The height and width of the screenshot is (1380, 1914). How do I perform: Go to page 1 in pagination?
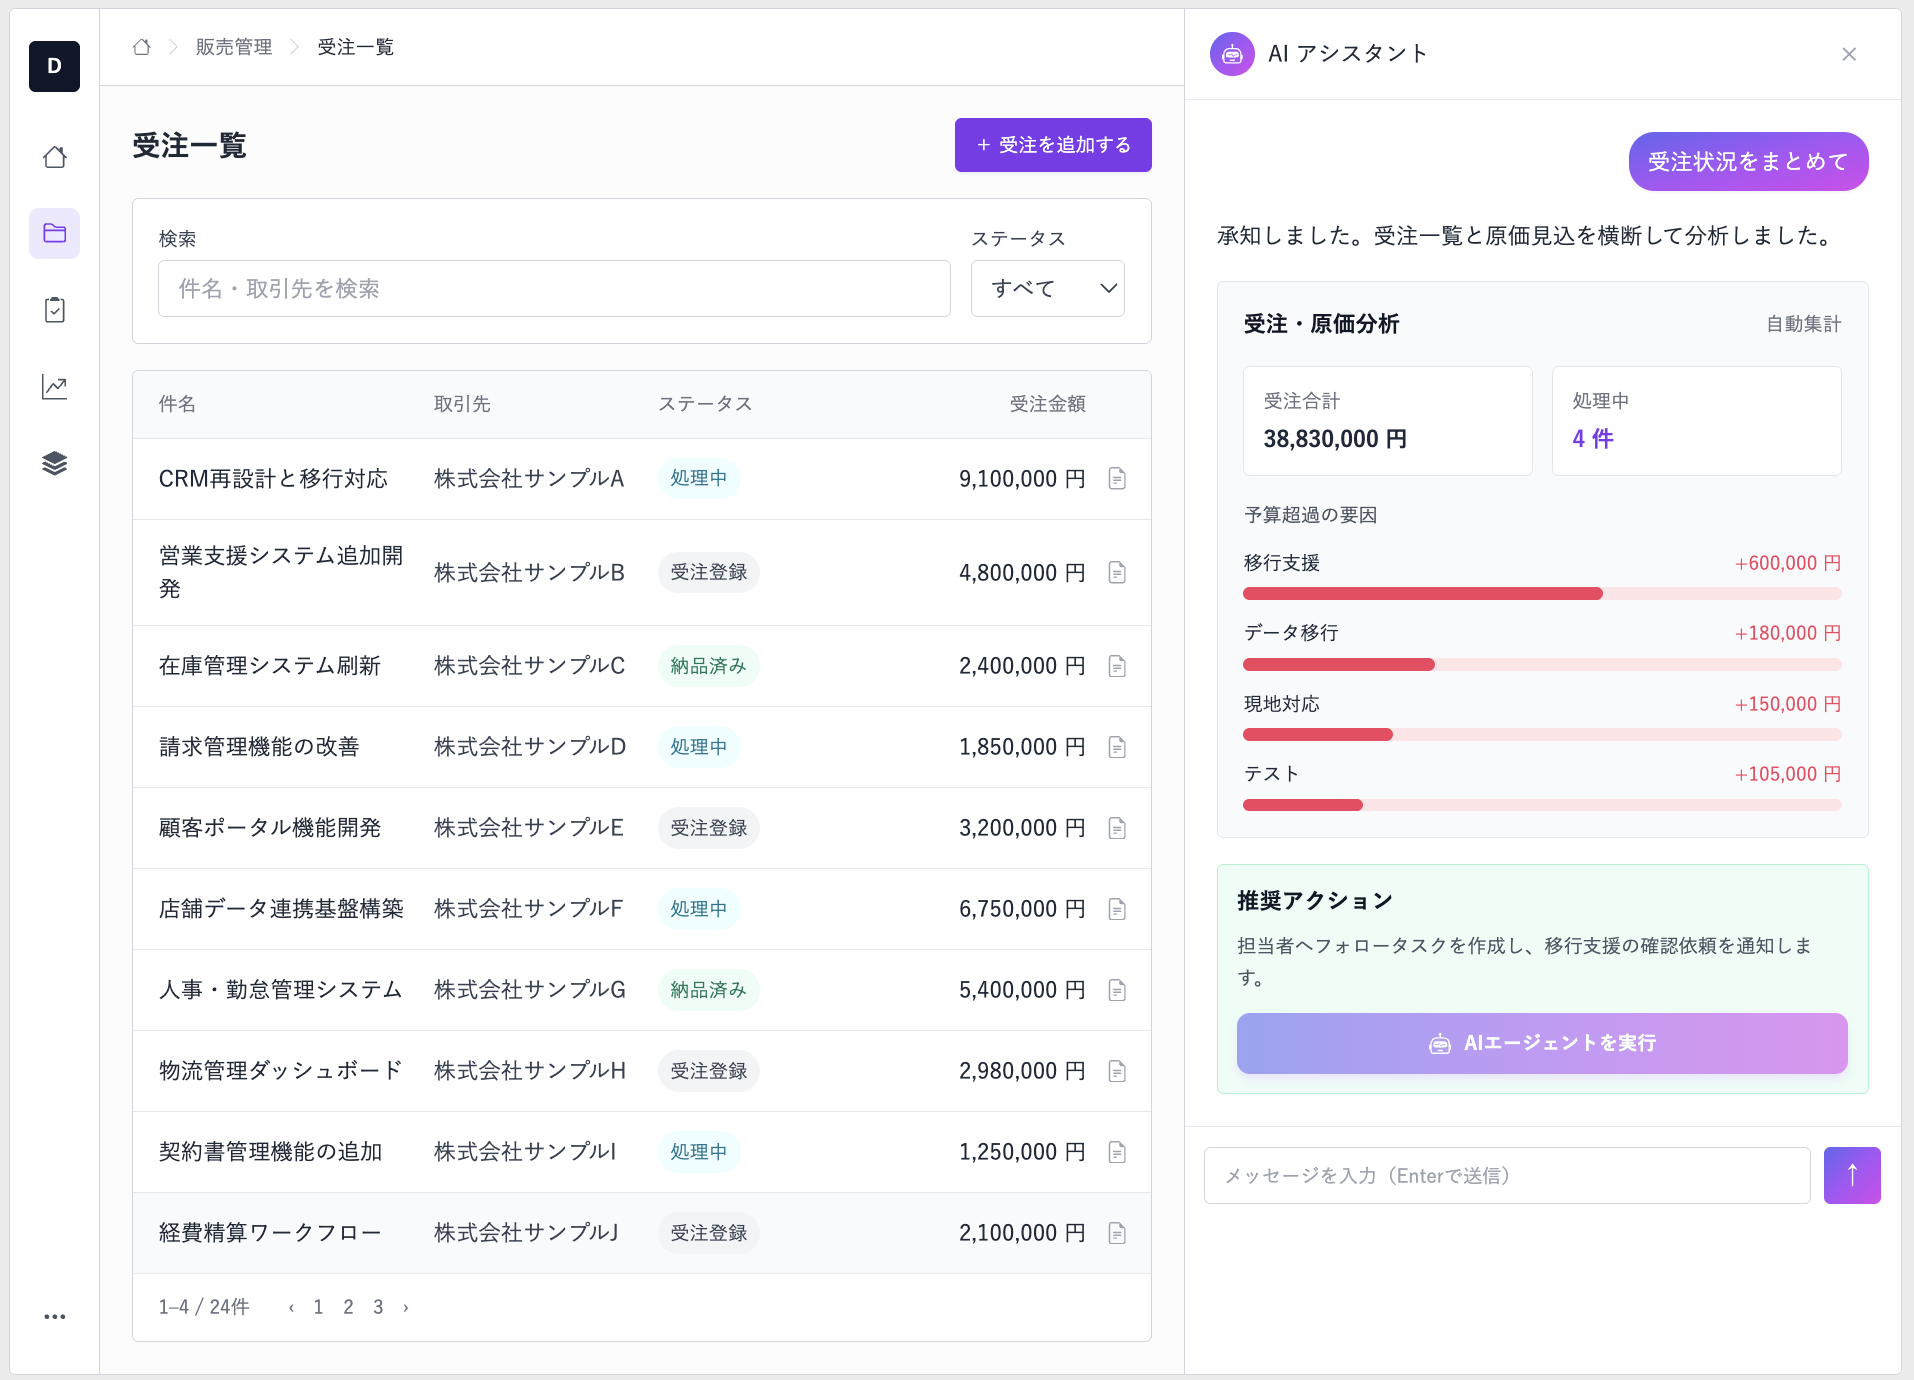pos(318,1307)
